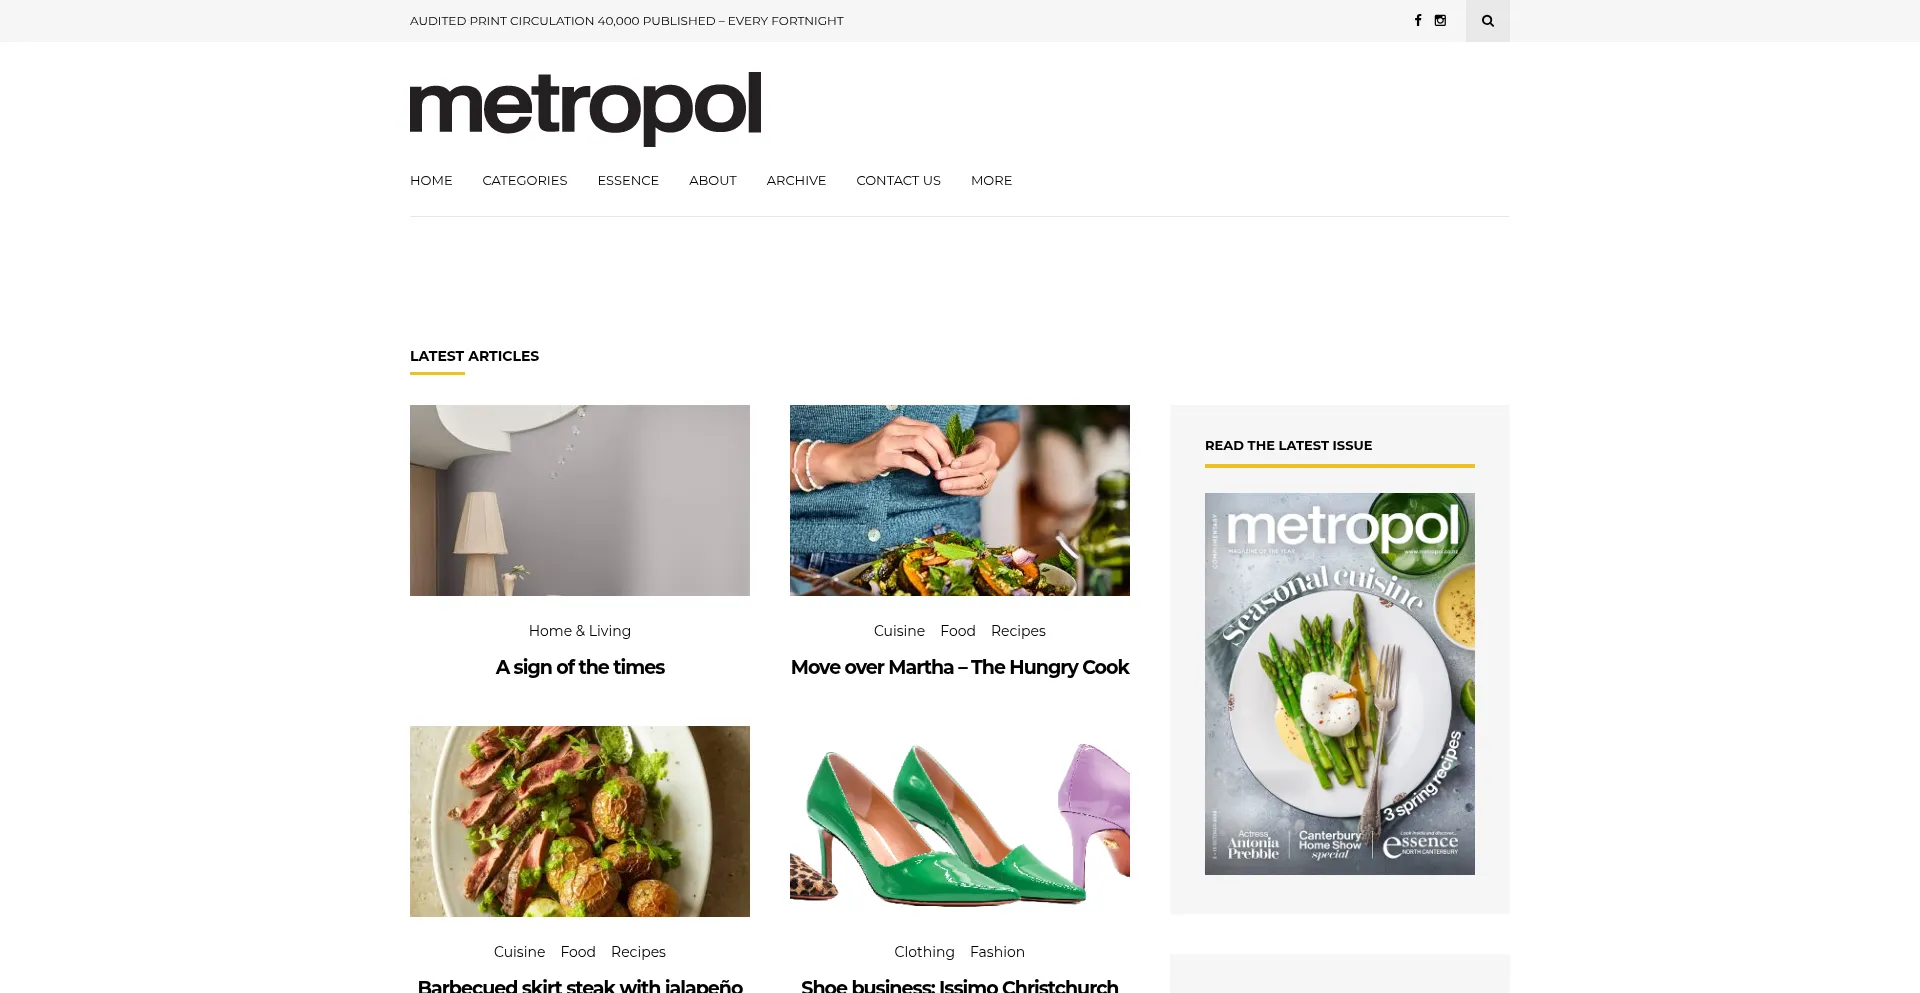Open the ARCHIVE page
The height and width of the screenshot is (993, 1920).
point(796,181)
